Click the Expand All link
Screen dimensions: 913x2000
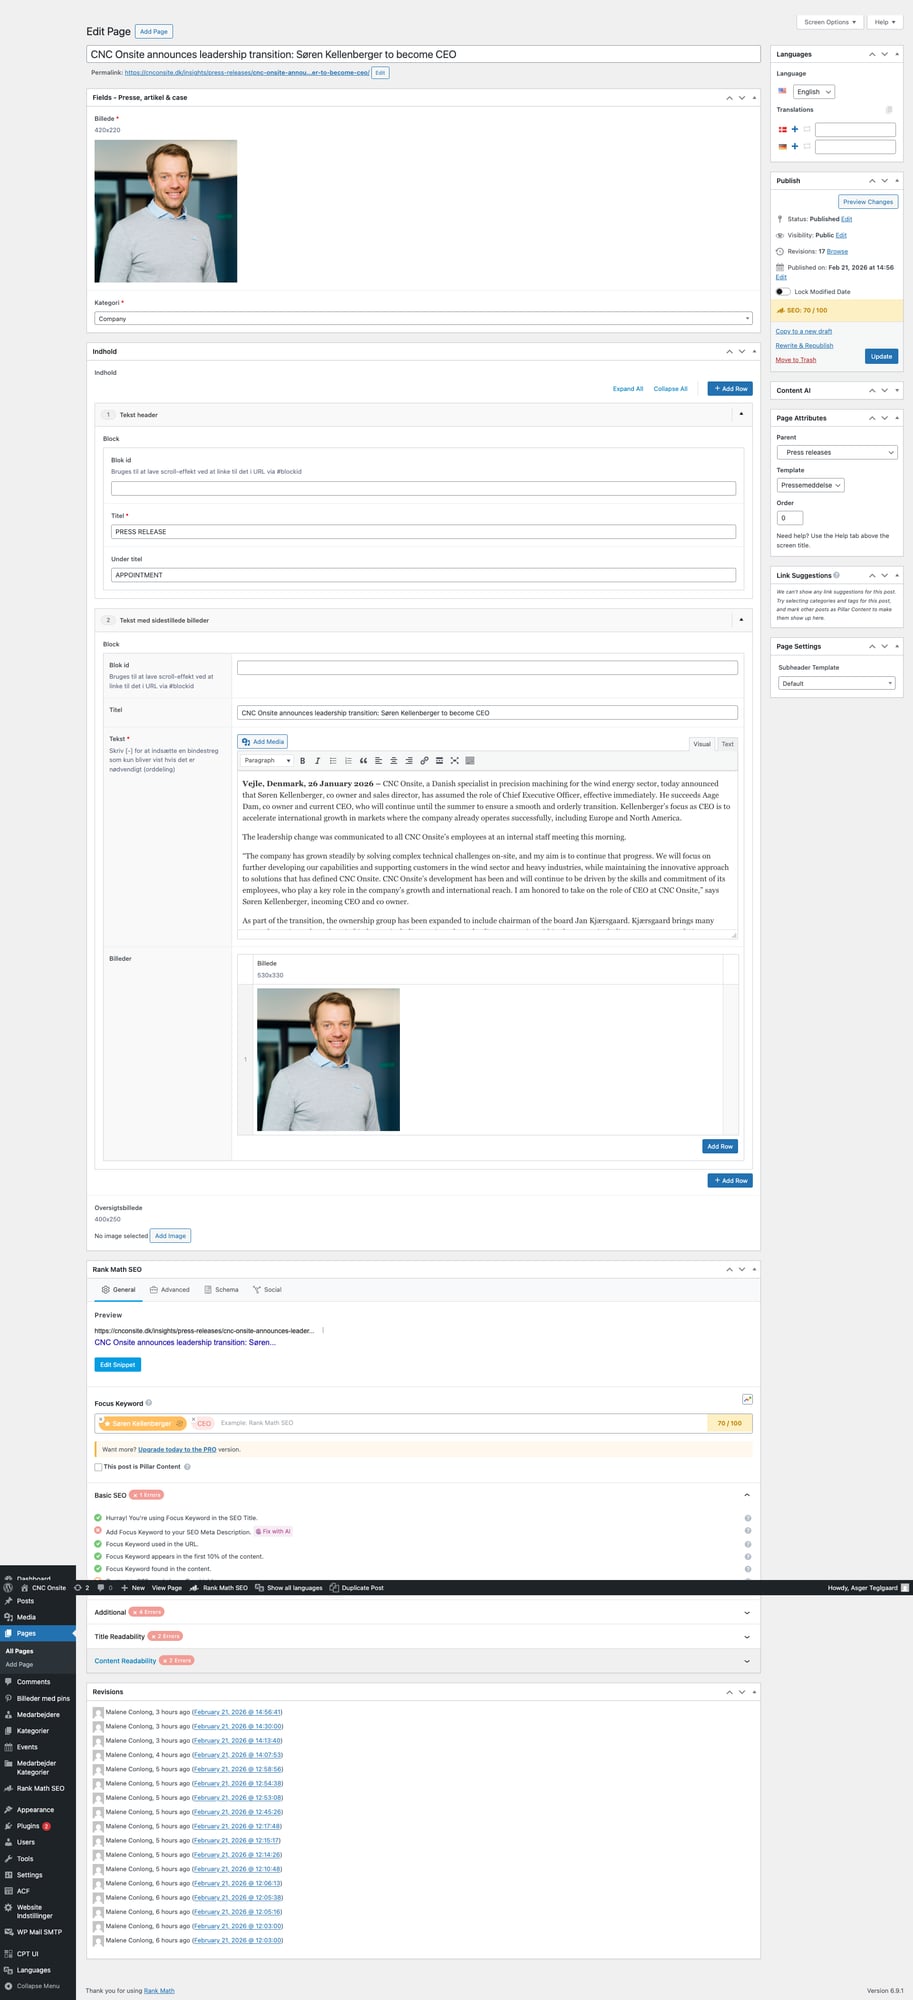coord(628,389)
